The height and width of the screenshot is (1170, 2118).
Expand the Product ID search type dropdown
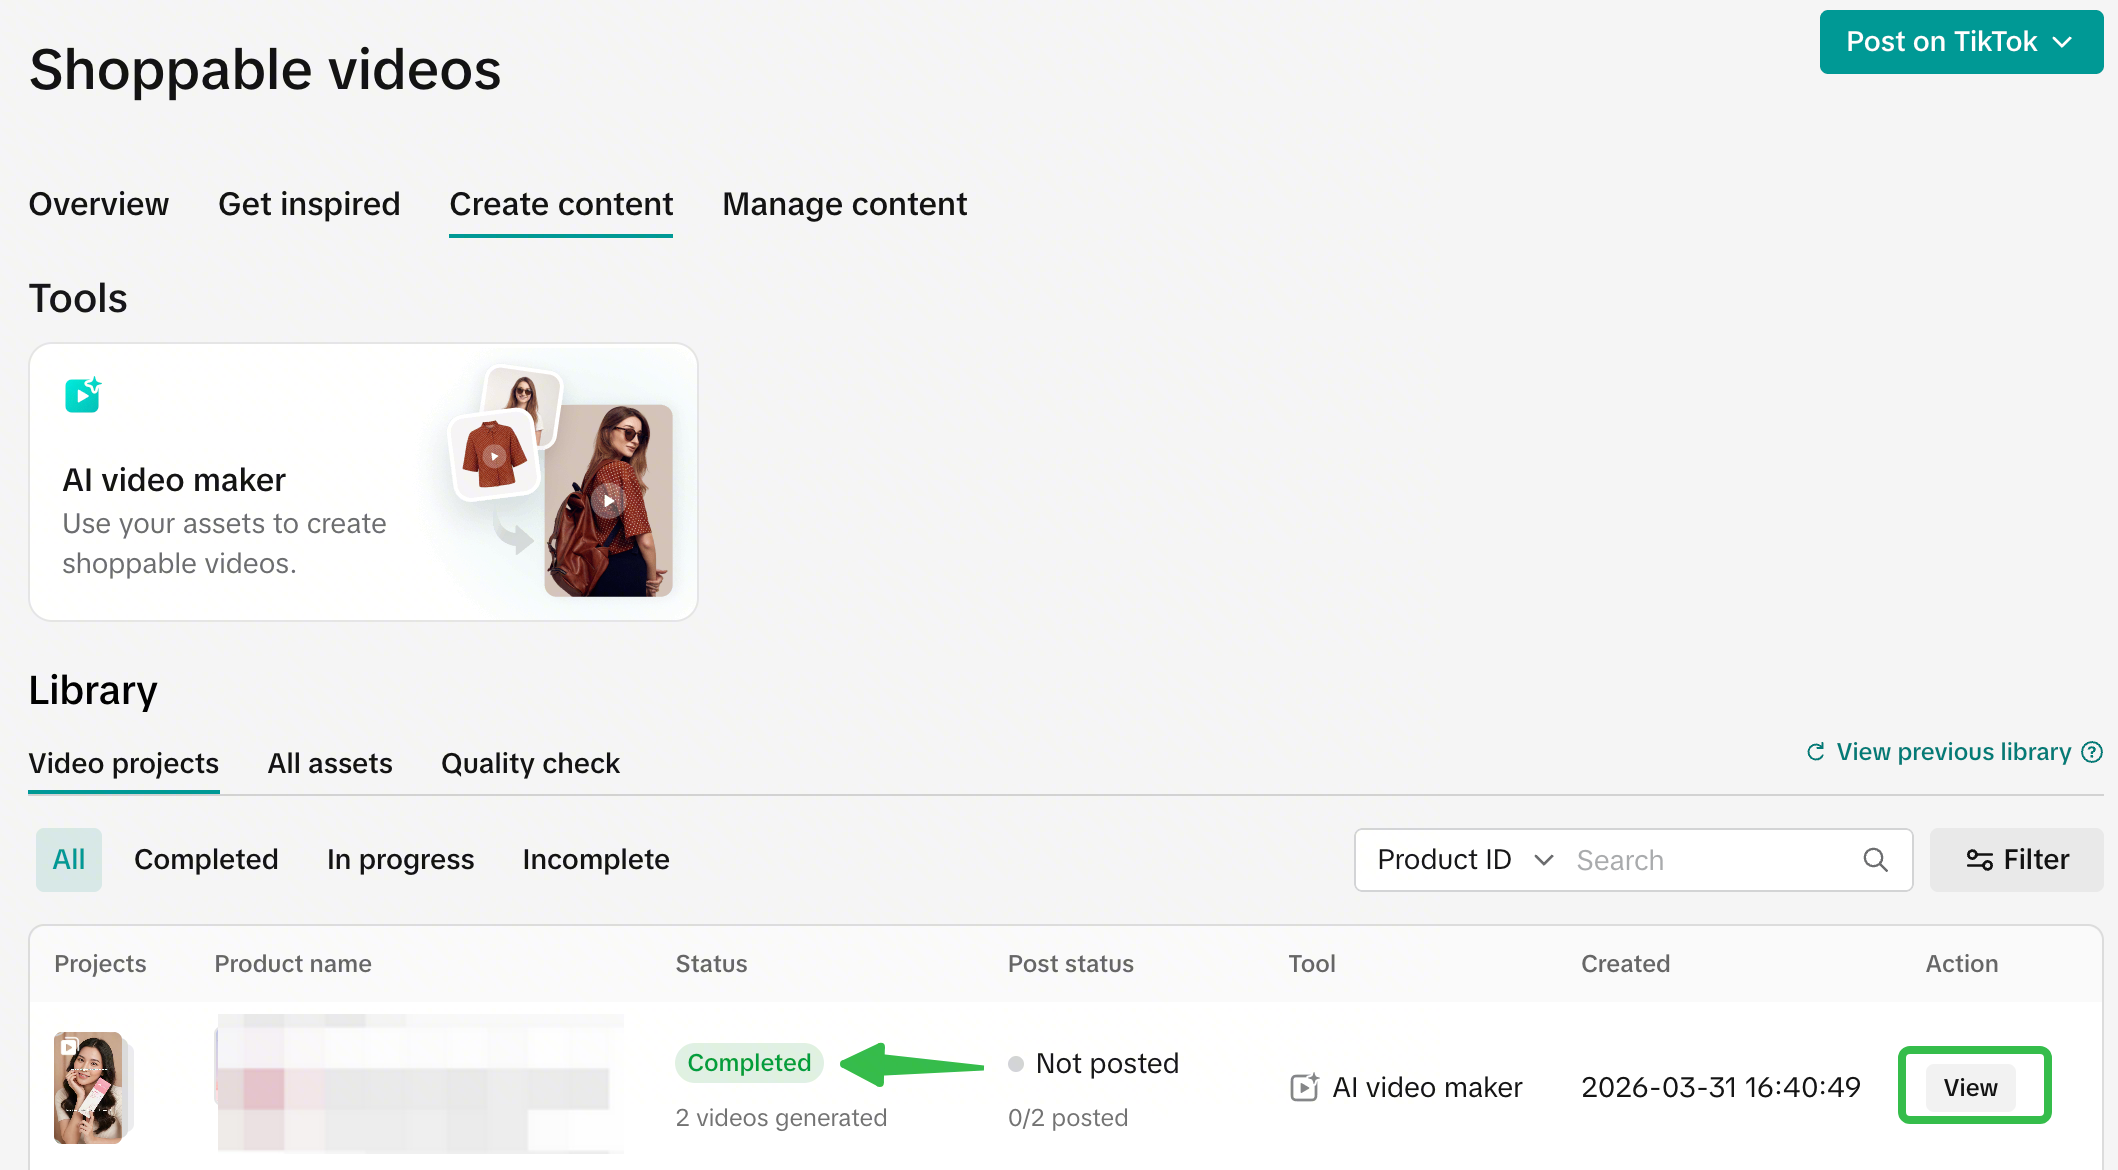click(1465, 860)
